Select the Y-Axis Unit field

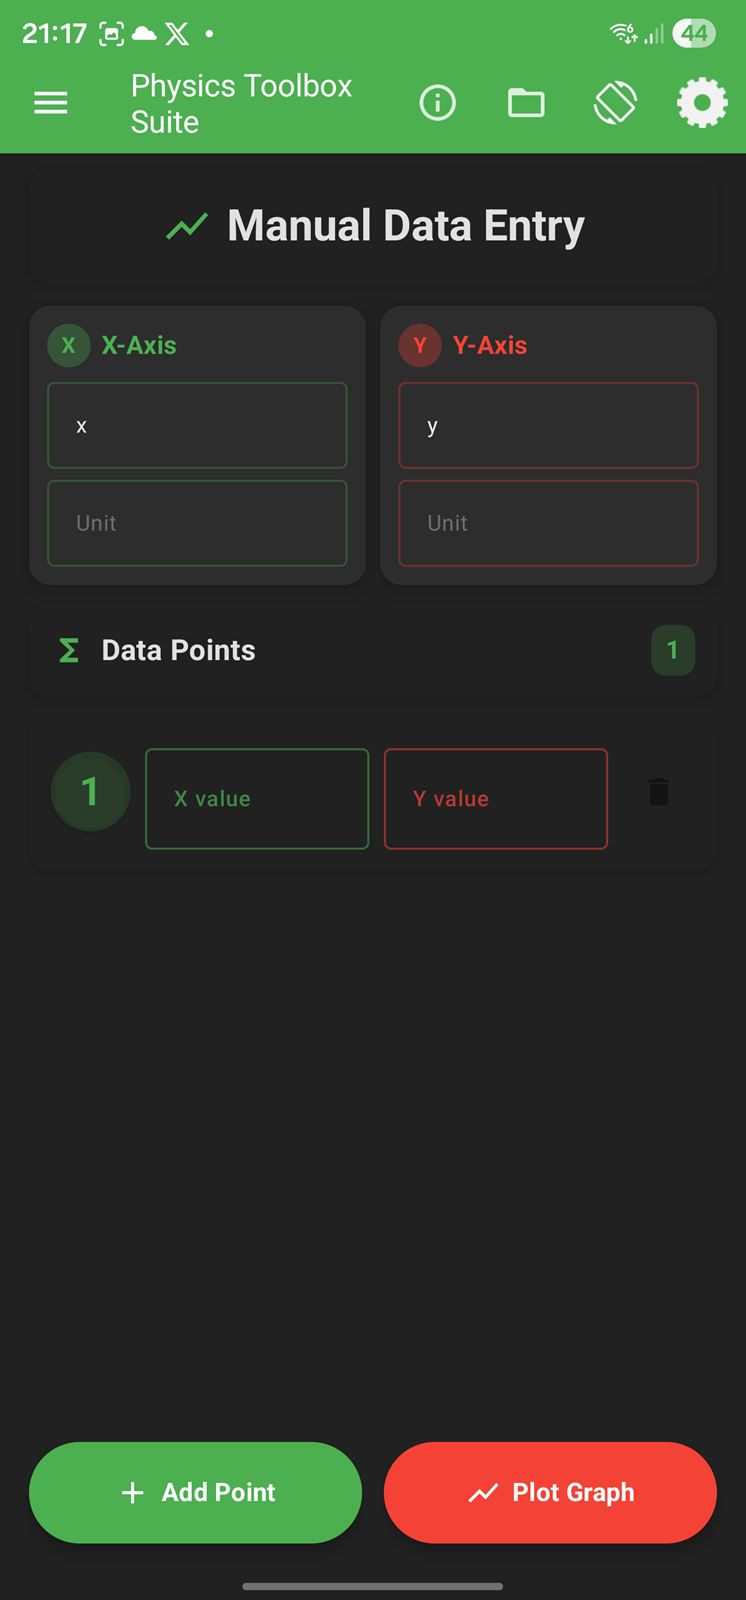pos(548,523)
